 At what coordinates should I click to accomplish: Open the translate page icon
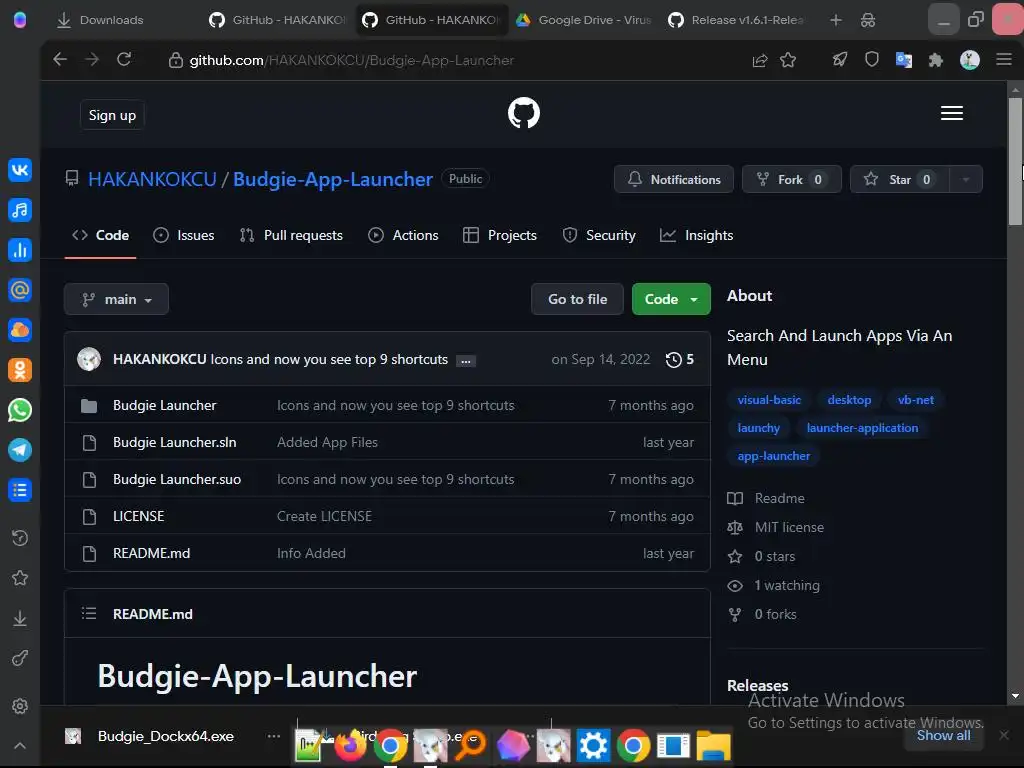pos(904,60)
